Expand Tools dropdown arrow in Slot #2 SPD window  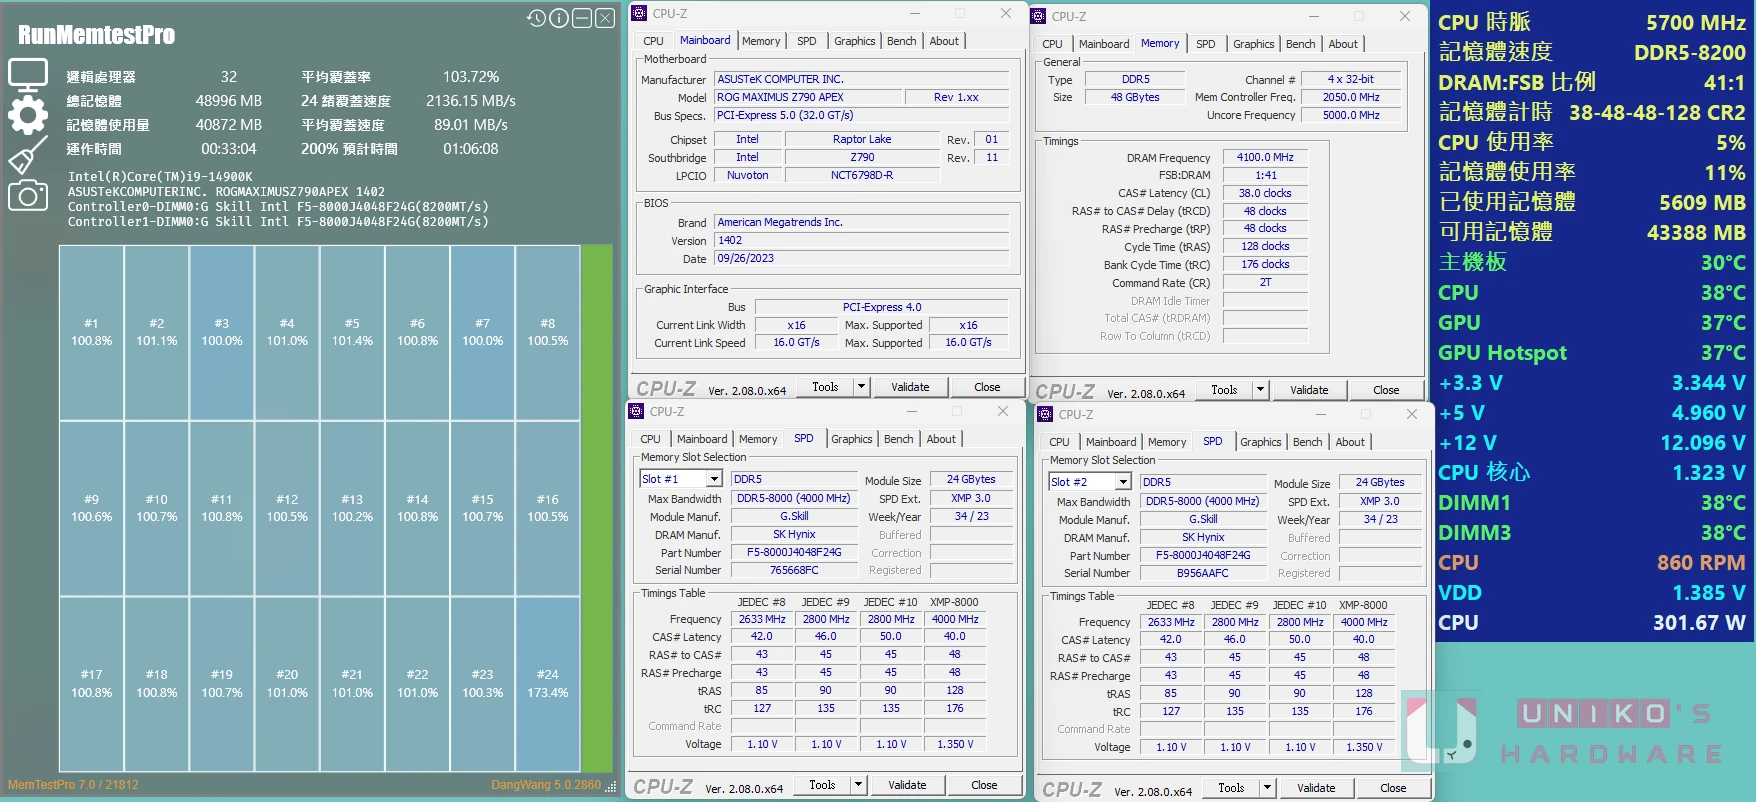pyautogui.click(x=1267, y=788)
